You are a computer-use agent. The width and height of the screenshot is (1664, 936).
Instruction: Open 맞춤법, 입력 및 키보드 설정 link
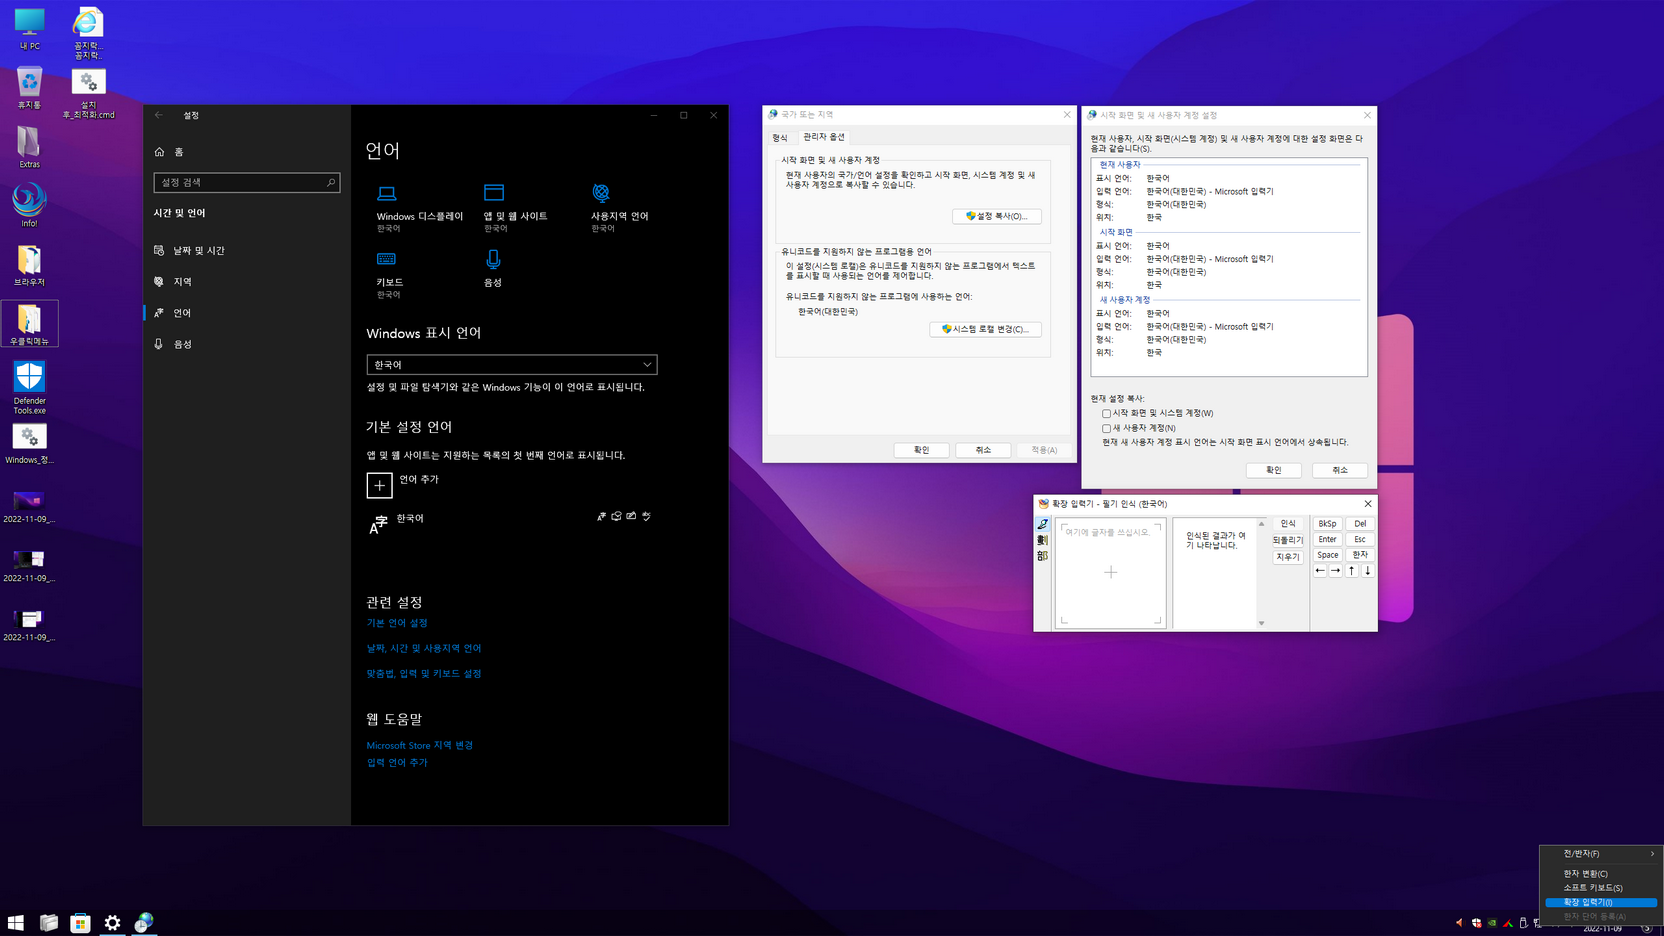pyautogui.click(x=424, y=674)
